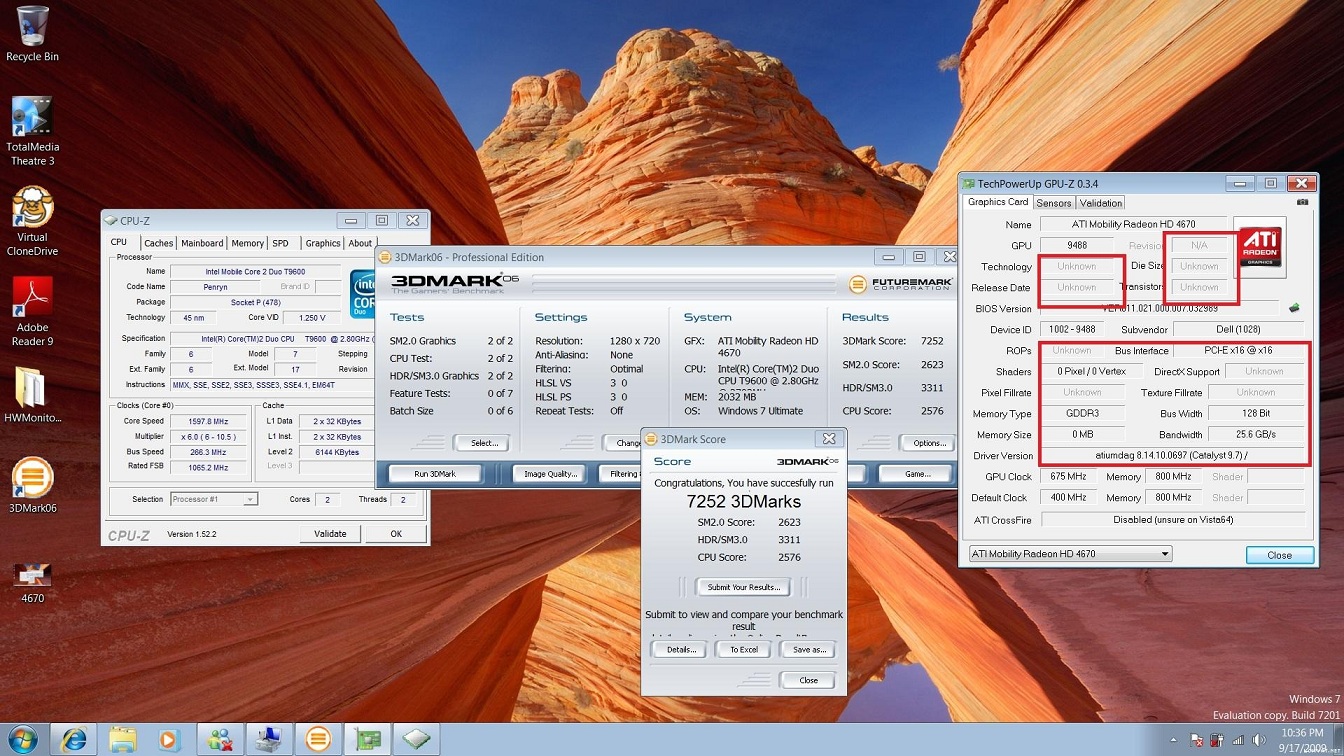Open the Adobe Reader 9 desktop shortcut
The height and width of the screenshot is (756, 1344).
32,311
